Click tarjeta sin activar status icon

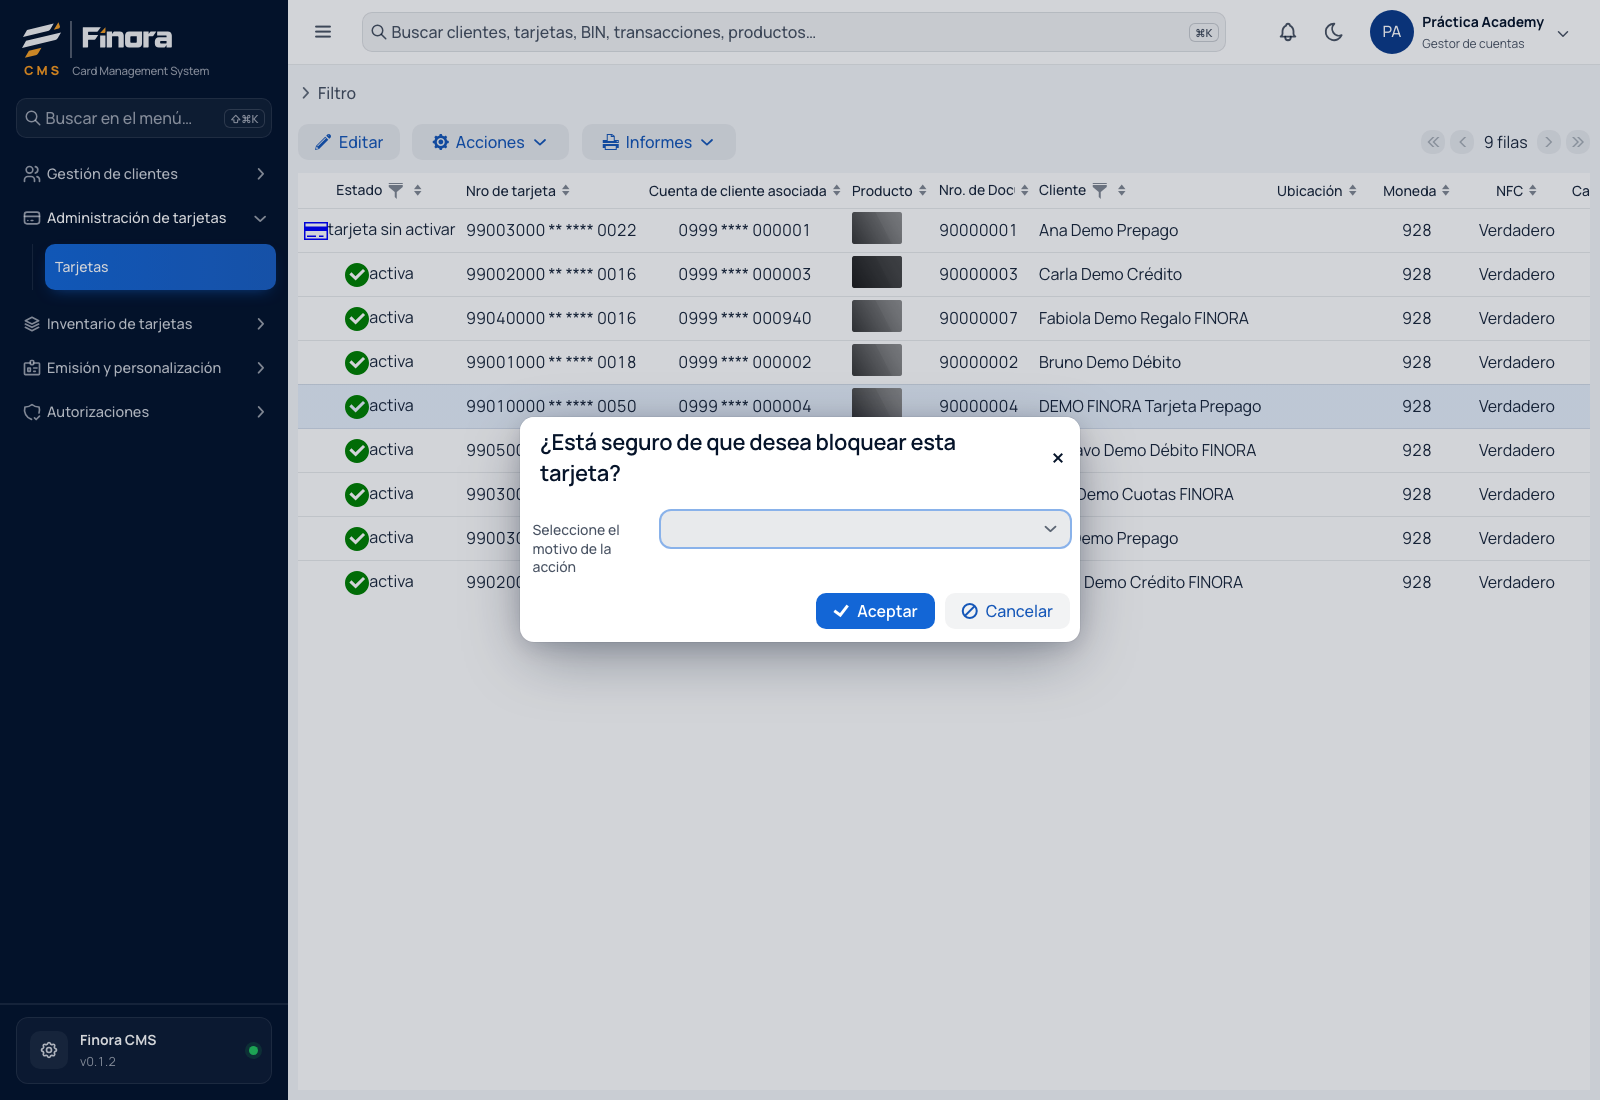click(316, 231)
